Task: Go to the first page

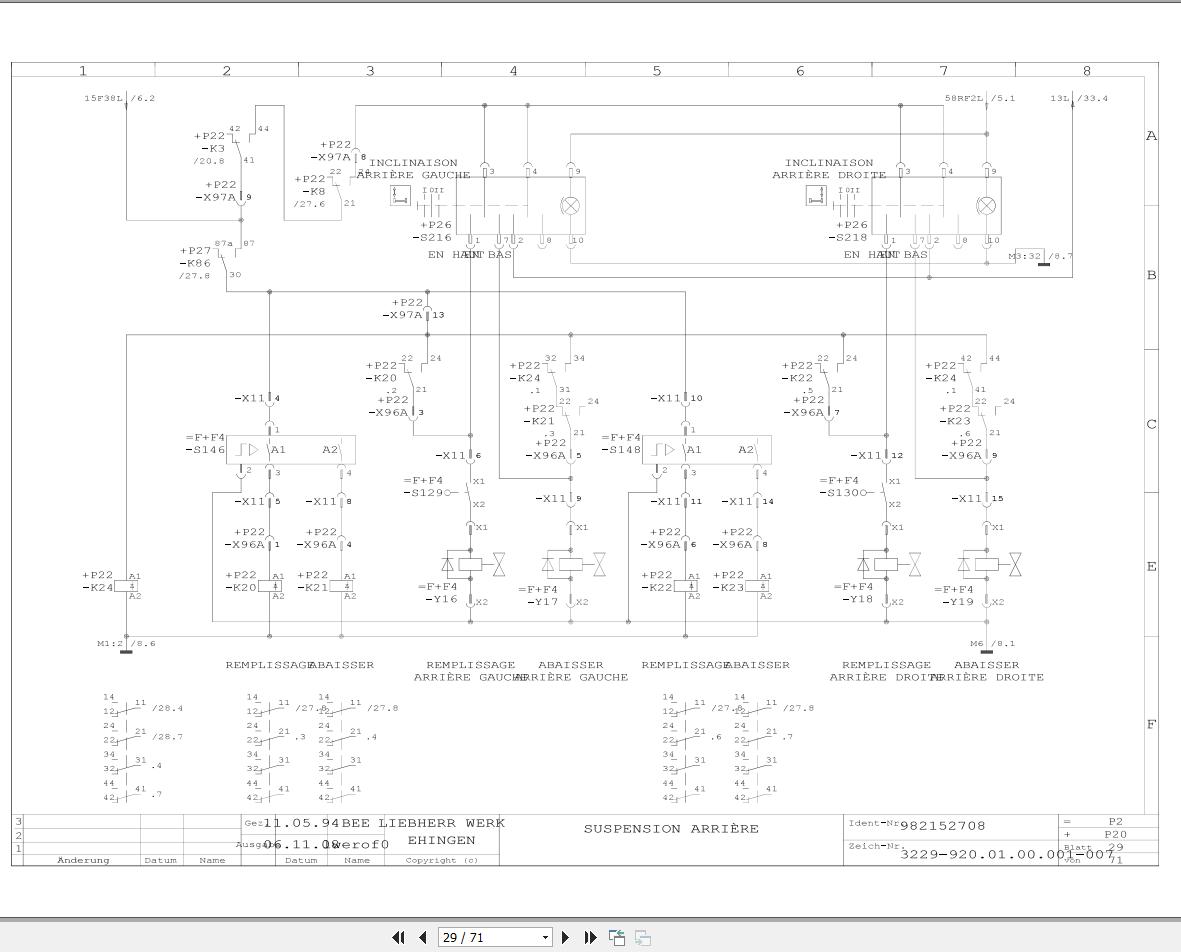Action: point(398,937)
